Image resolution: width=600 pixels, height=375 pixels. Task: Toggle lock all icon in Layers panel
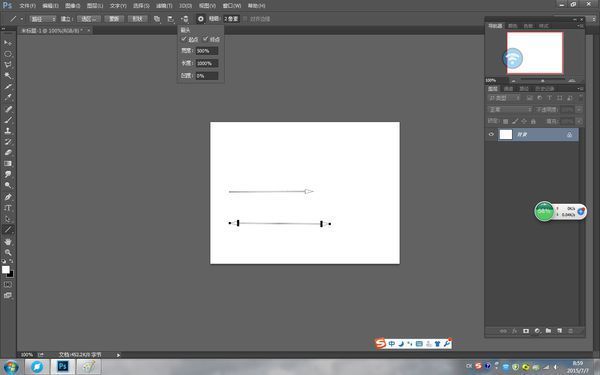click(533, 121)
